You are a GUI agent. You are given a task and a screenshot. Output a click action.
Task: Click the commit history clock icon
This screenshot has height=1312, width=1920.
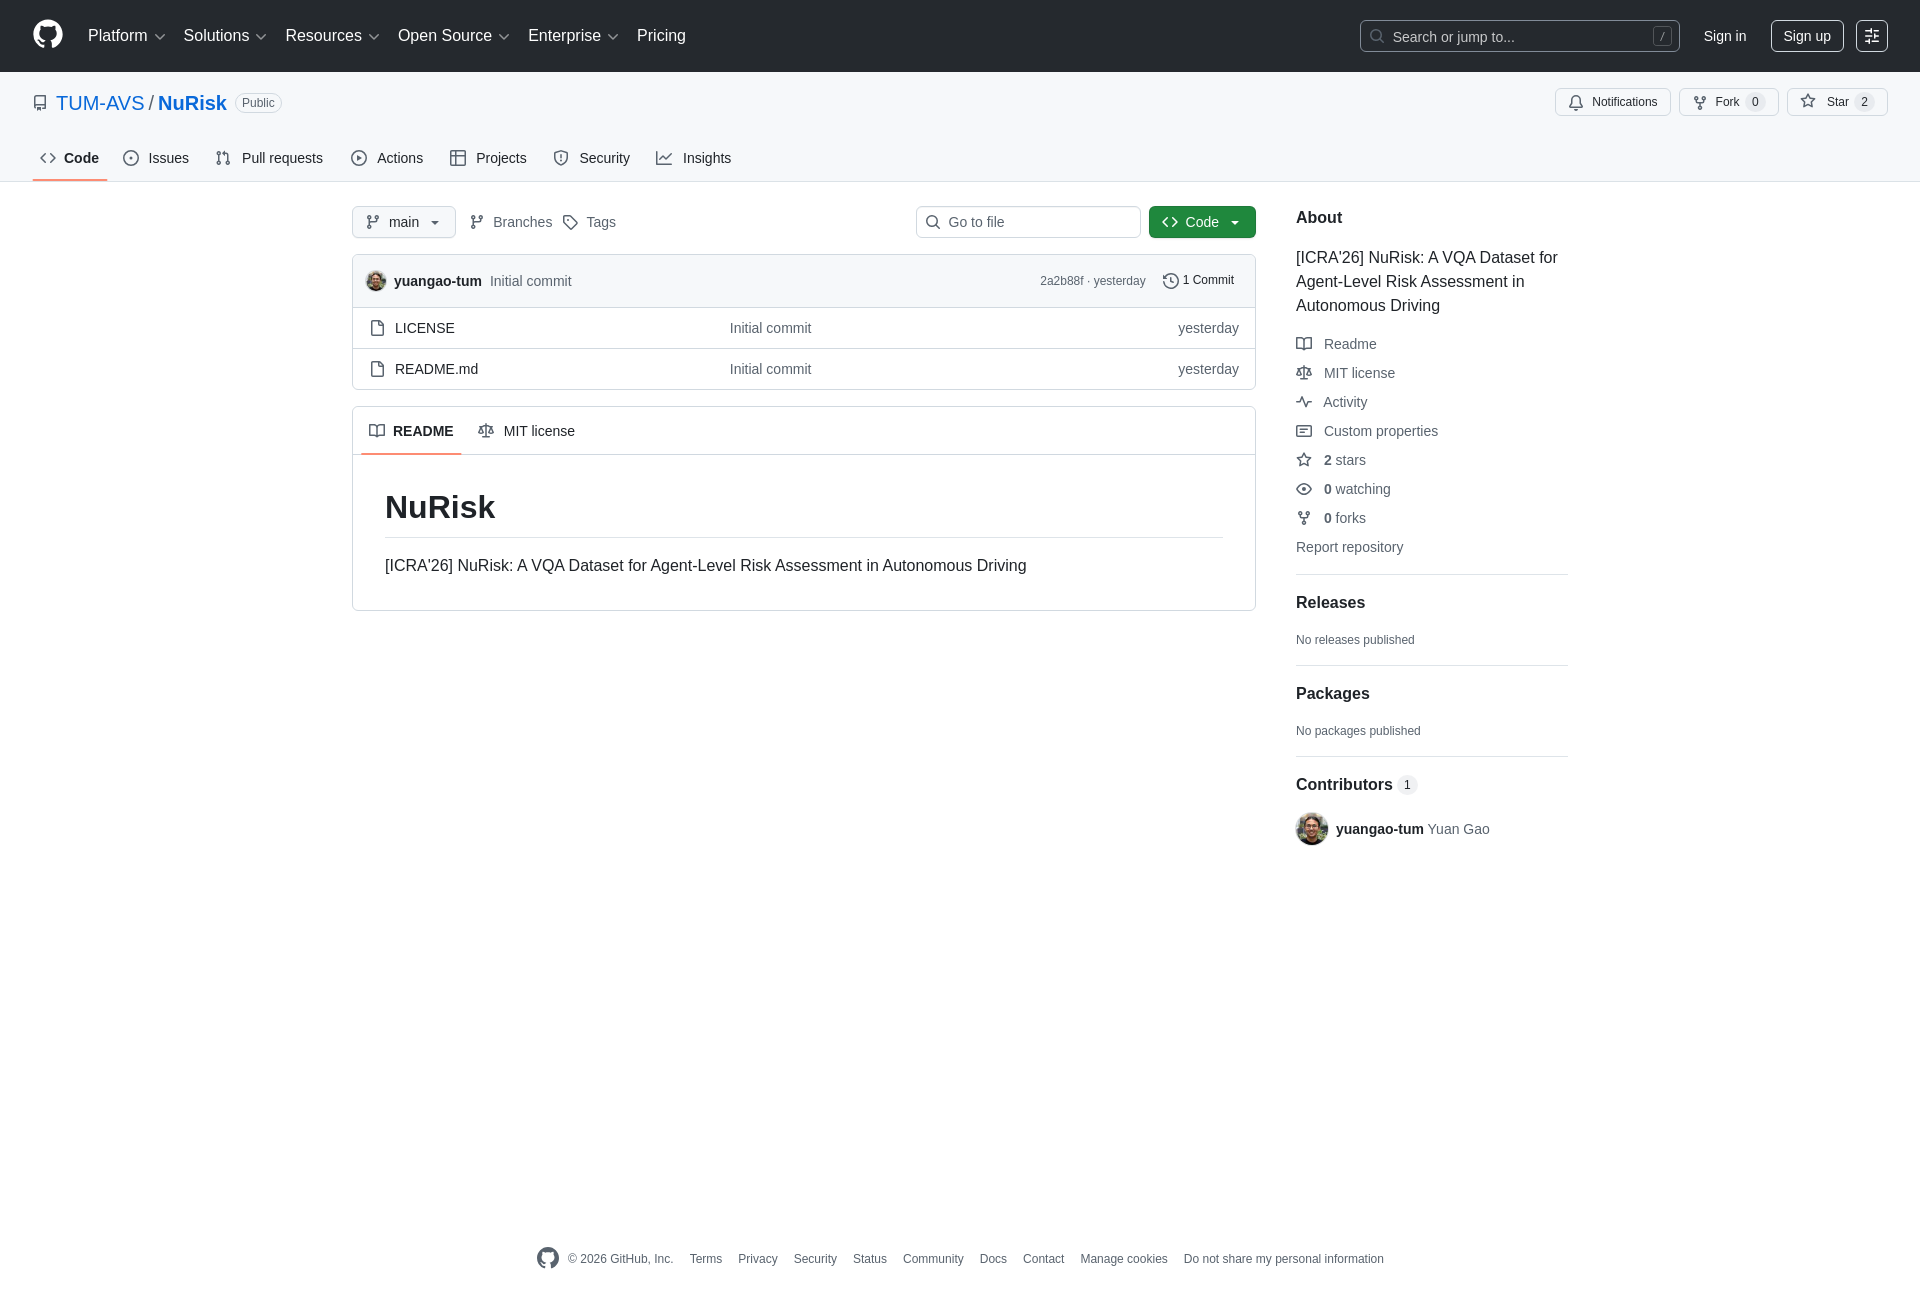coord(1170,281)
